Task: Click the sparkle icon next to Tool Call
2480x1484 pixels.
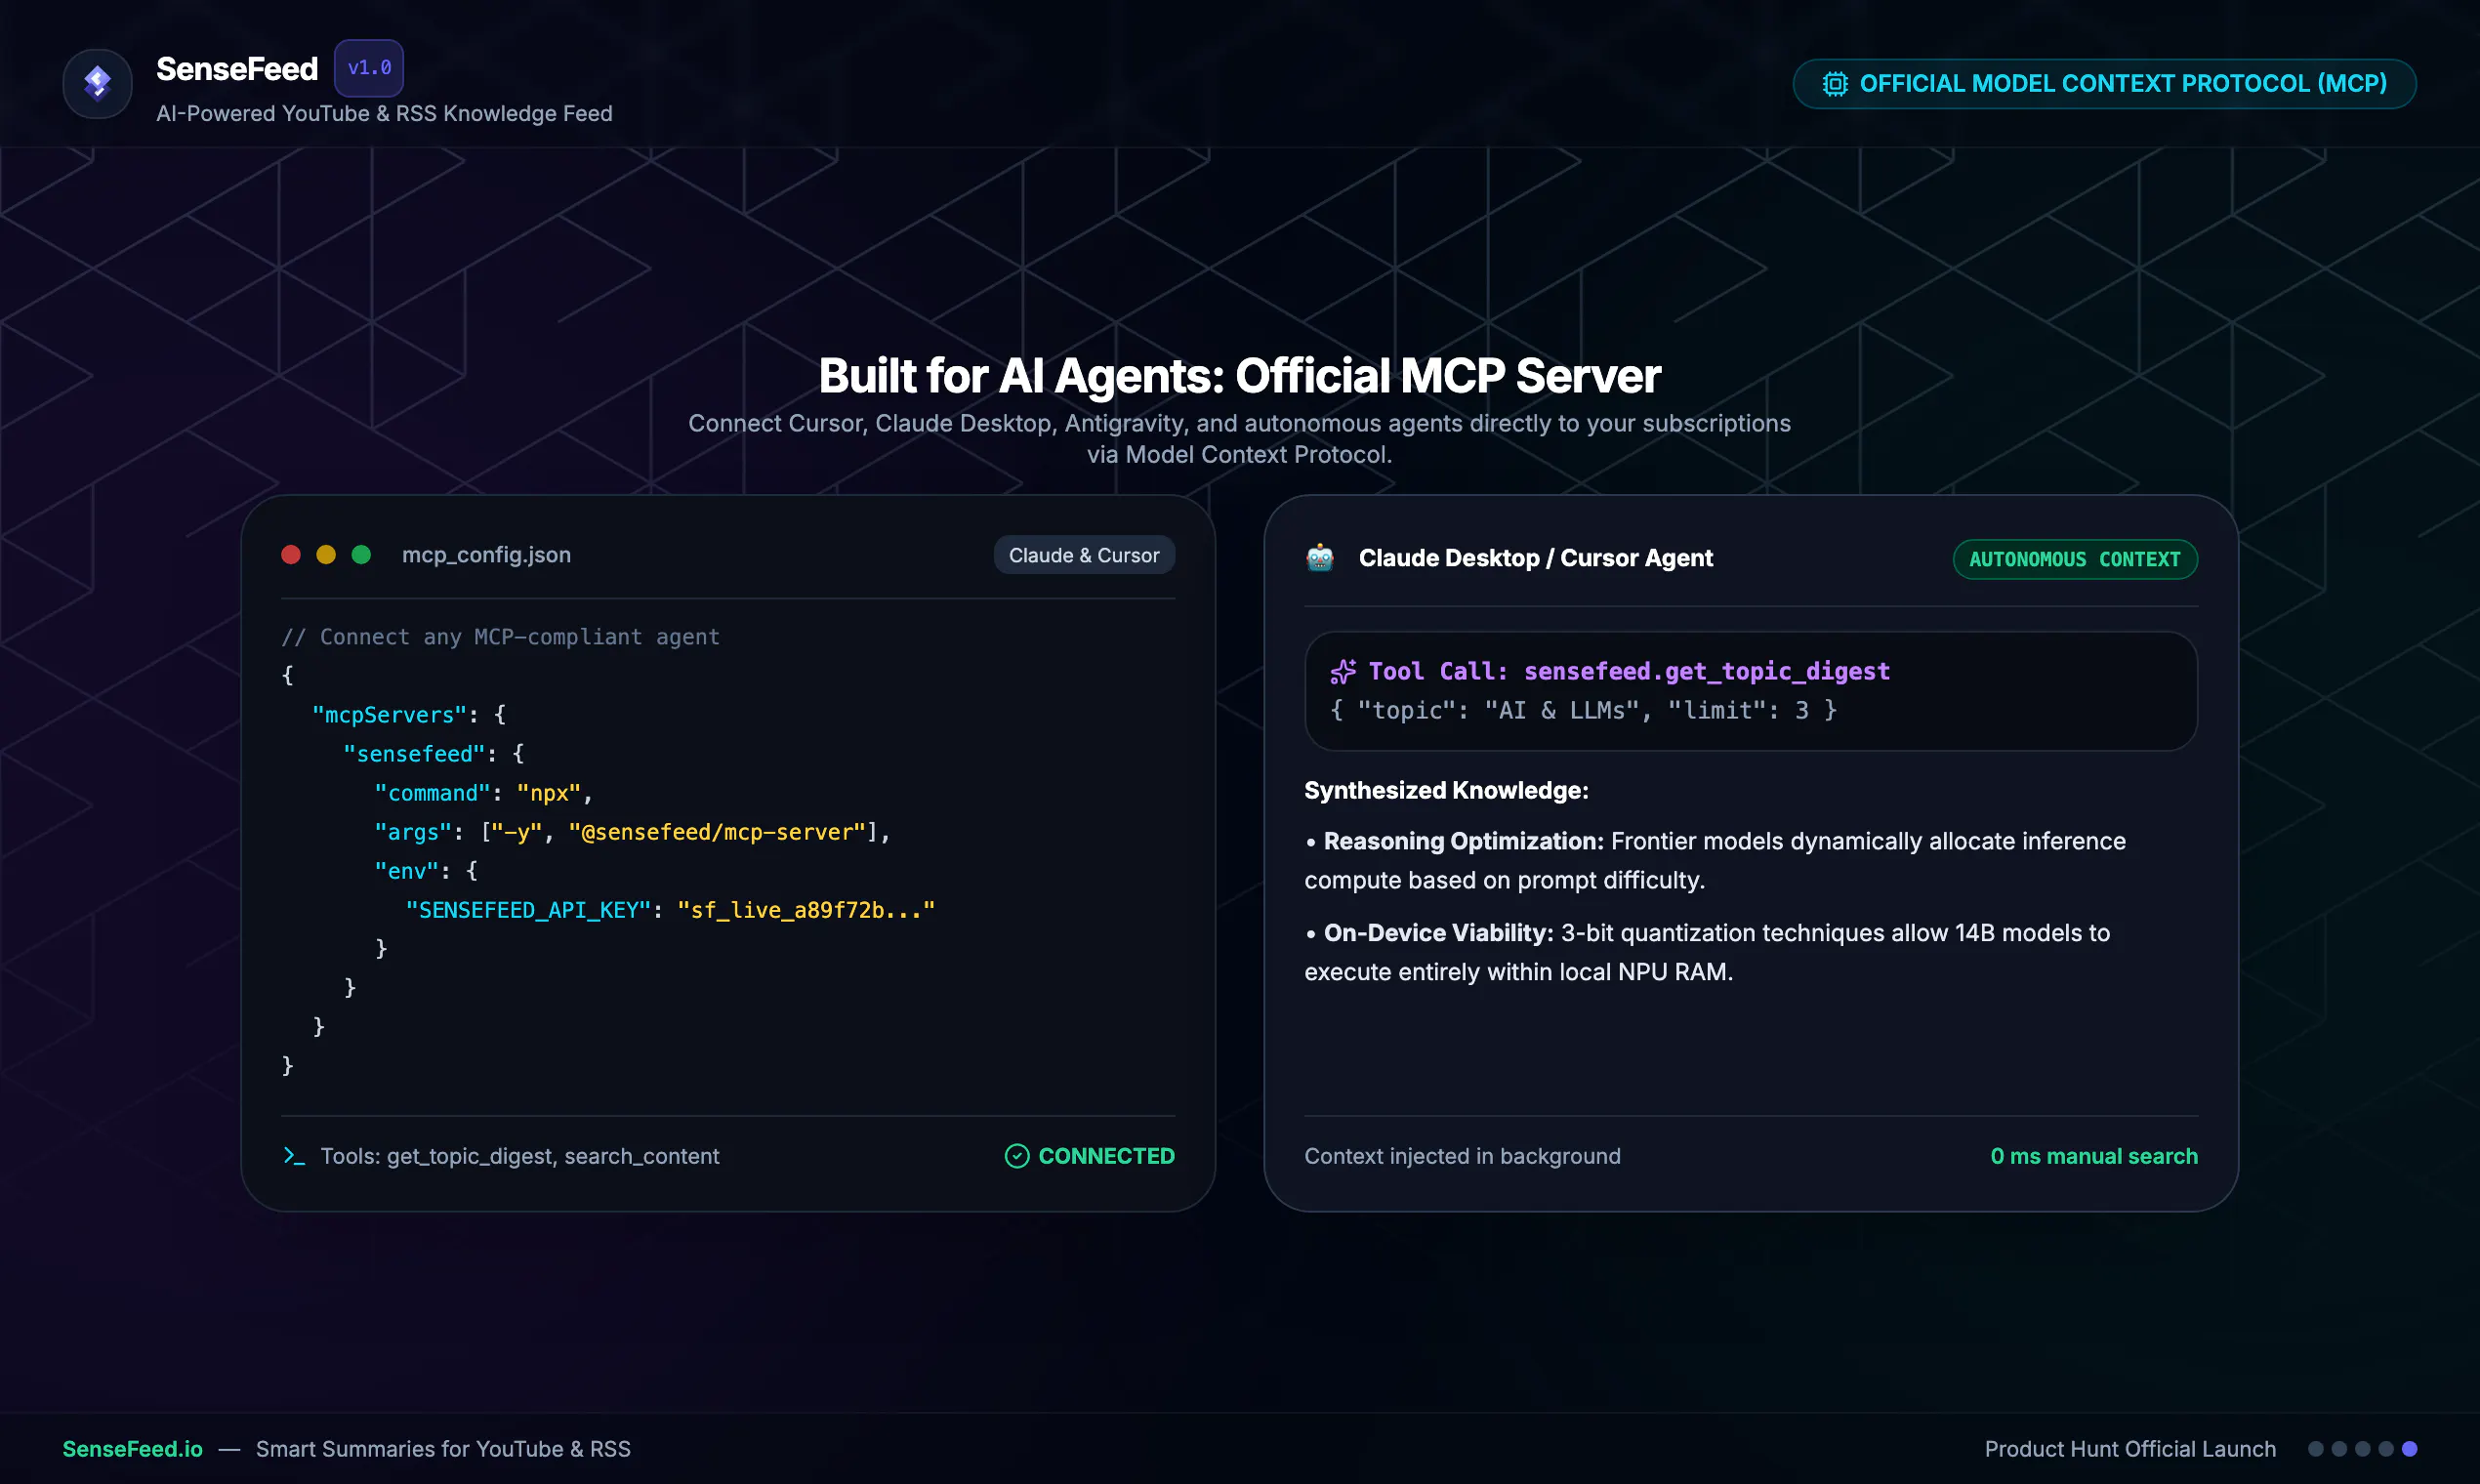Action: coord(1343,672)
